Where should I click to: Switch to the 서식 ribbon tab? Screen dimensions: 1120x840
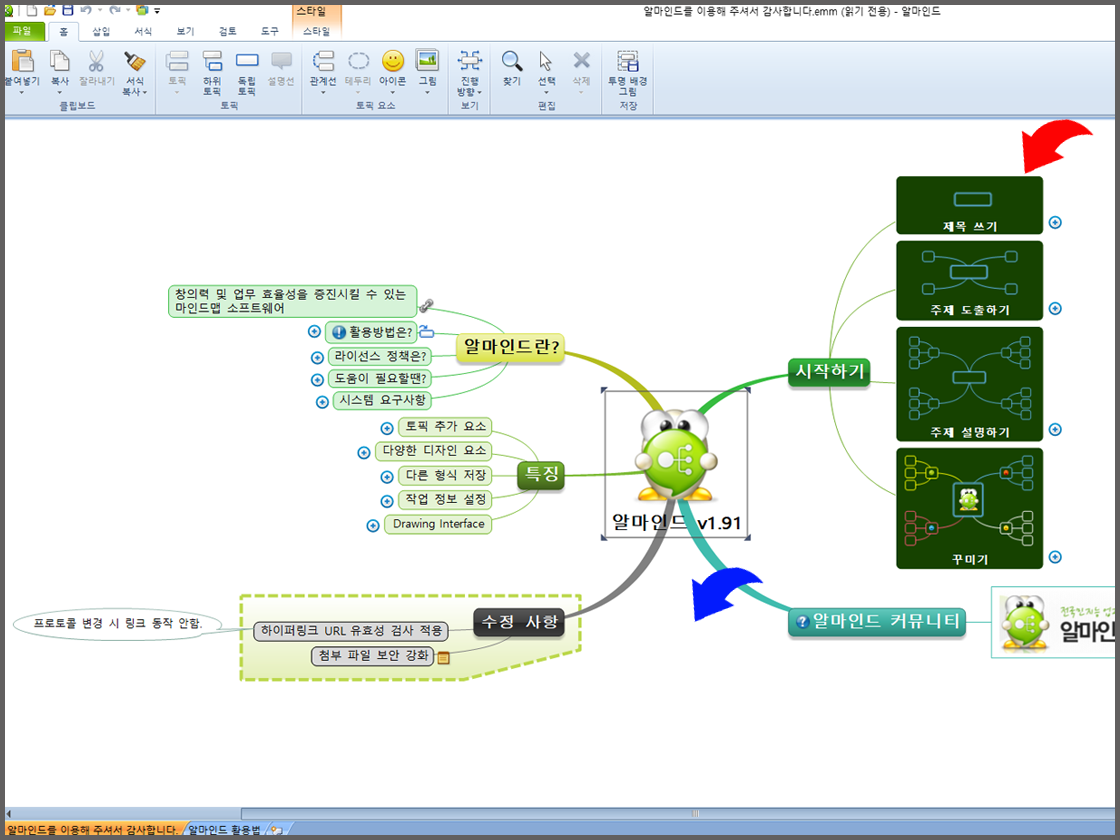143,31
